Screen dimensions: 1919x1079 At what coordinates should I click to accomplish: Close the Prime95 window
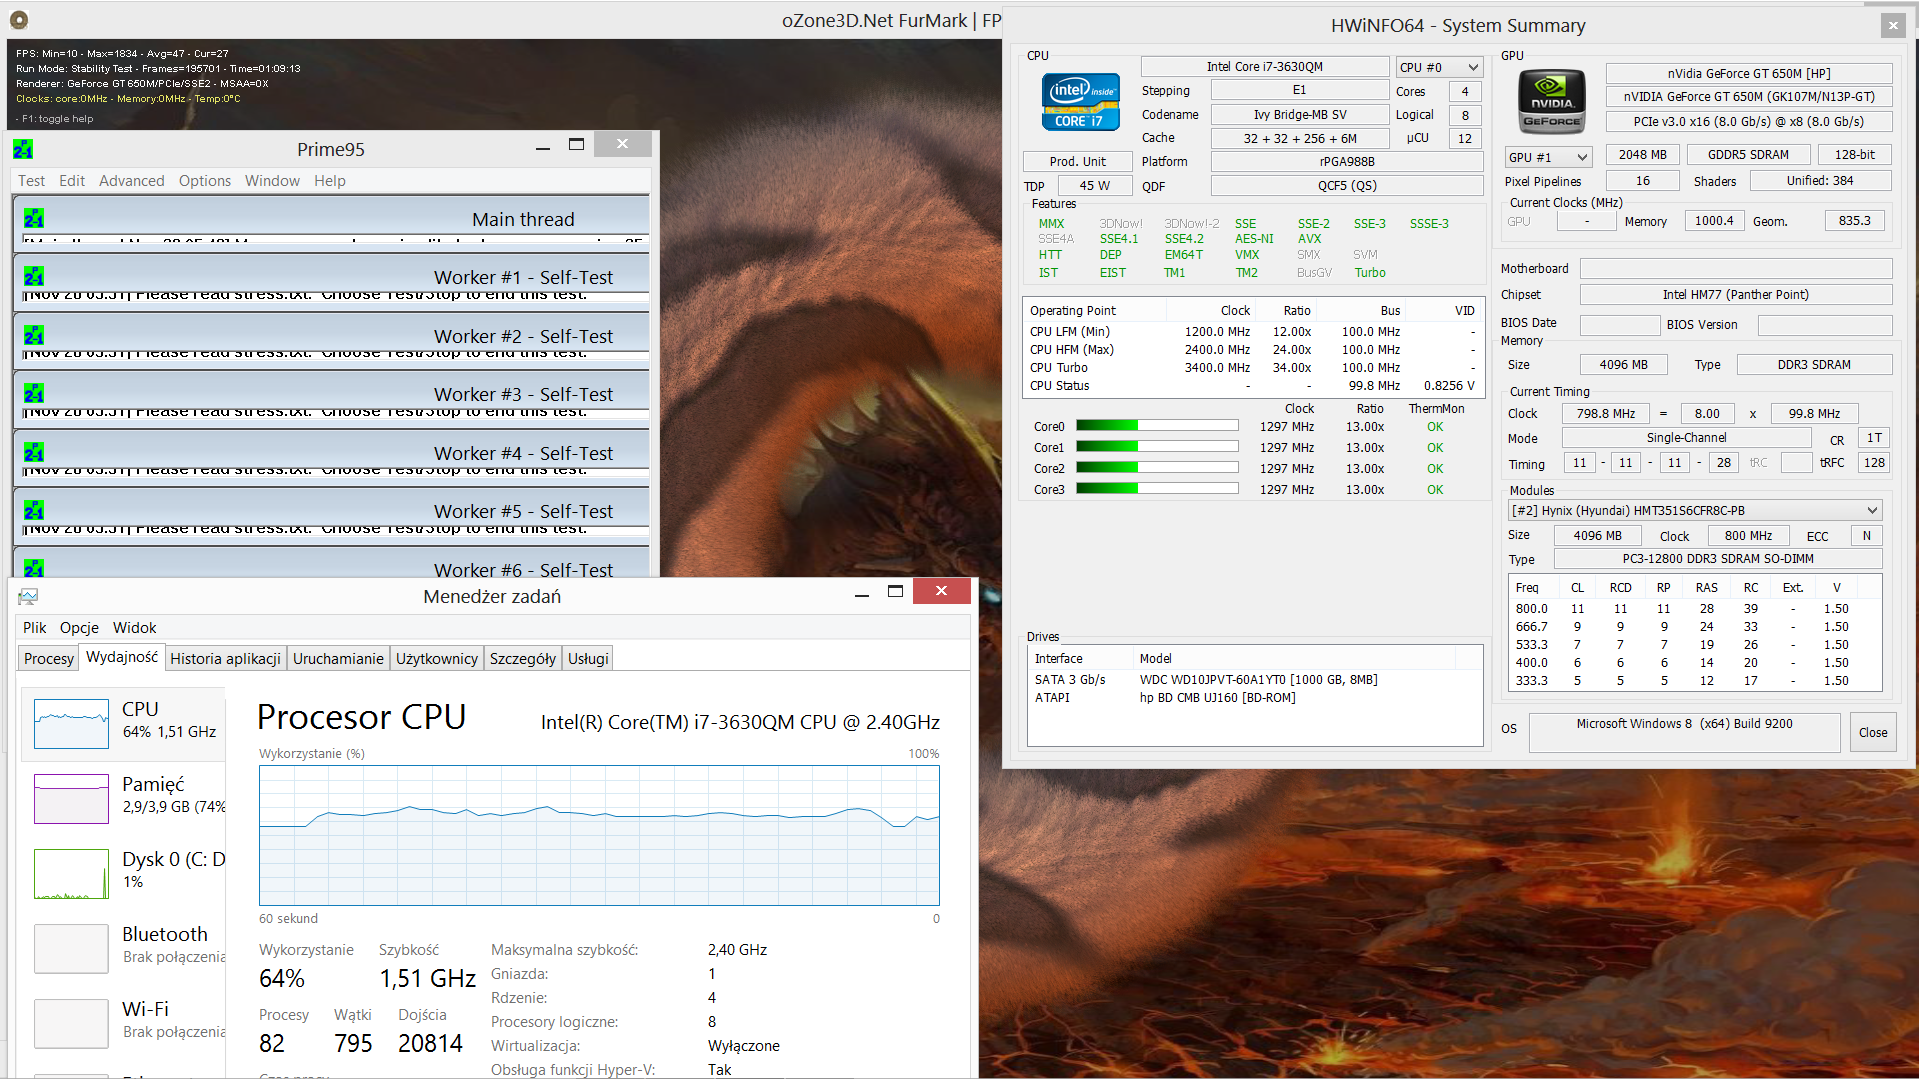pos(622,144)
